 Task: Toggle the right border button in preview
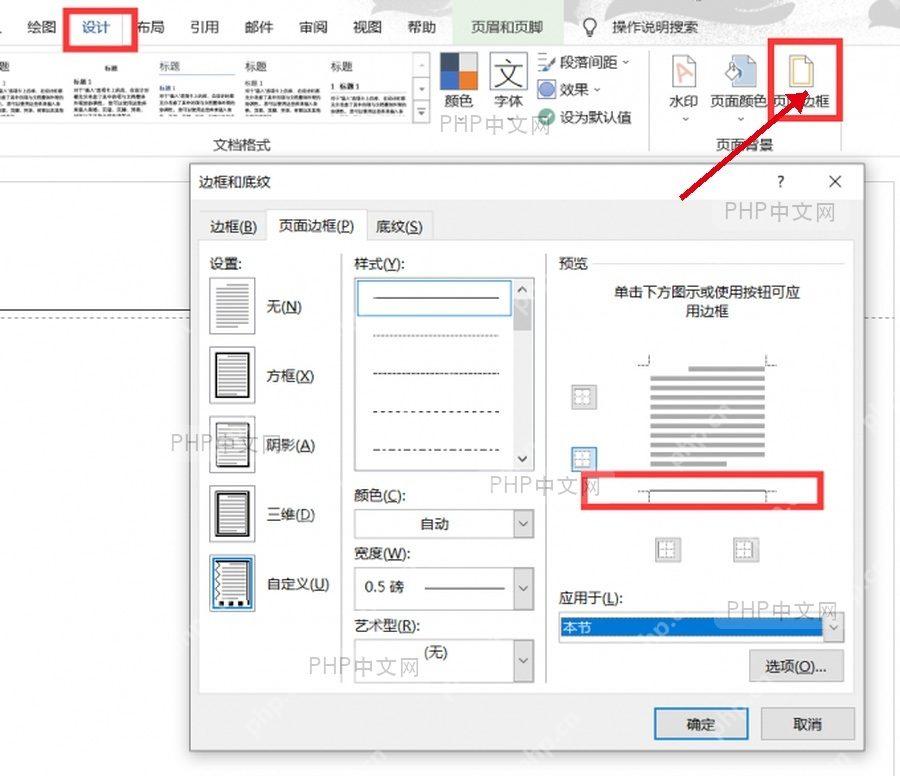point(746,550)
